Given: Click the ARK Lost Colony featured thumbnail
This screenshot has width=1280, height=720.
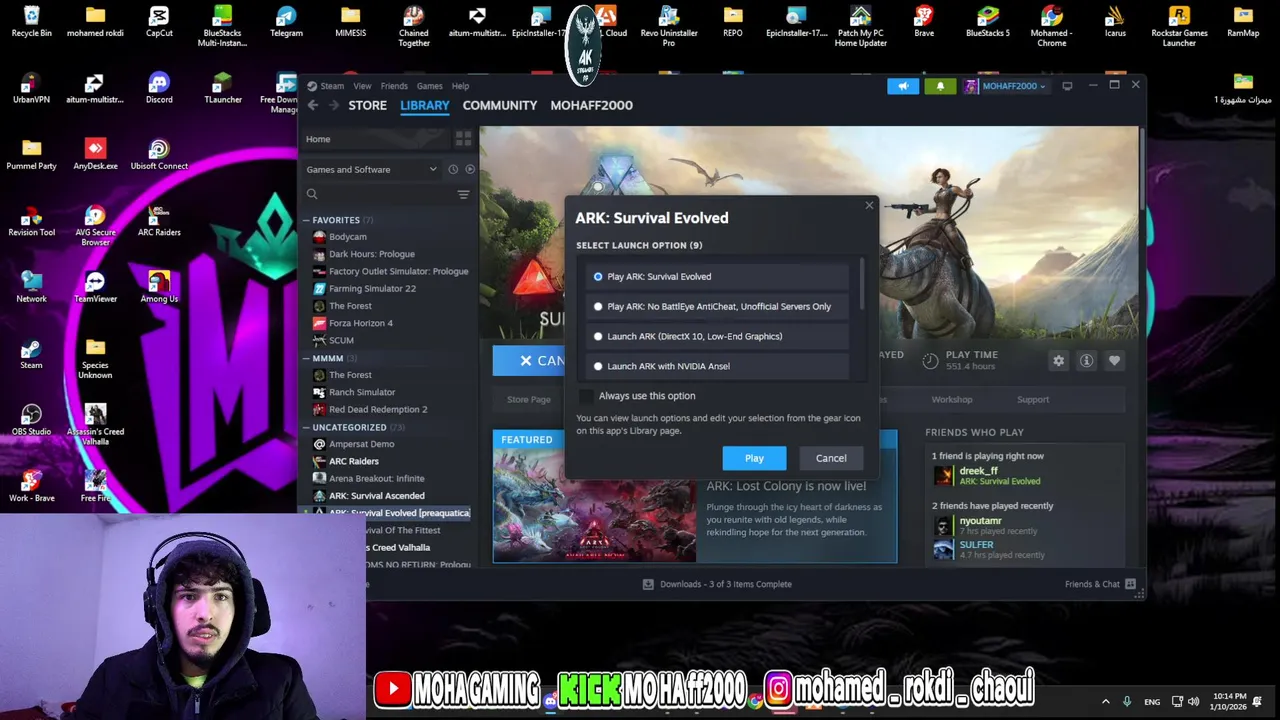Looking at the screenshot, I should (x=594, y=505).
